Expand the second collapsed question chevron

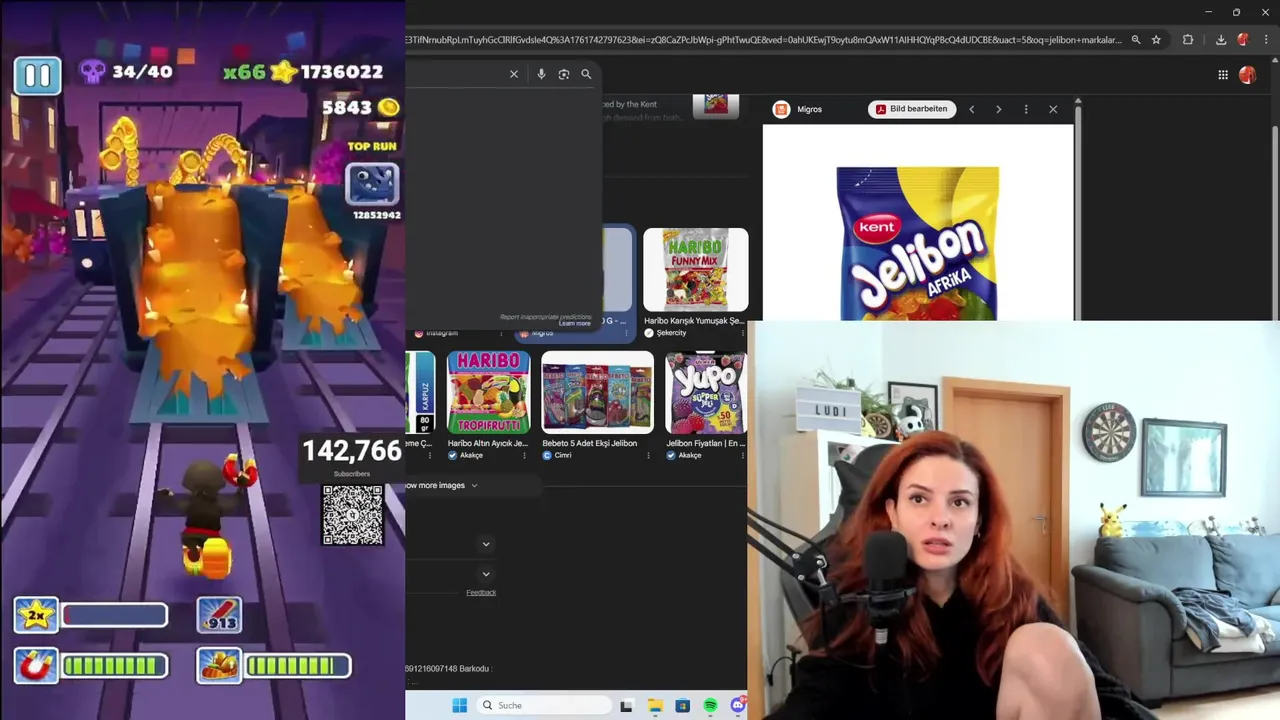click(486, 574)
